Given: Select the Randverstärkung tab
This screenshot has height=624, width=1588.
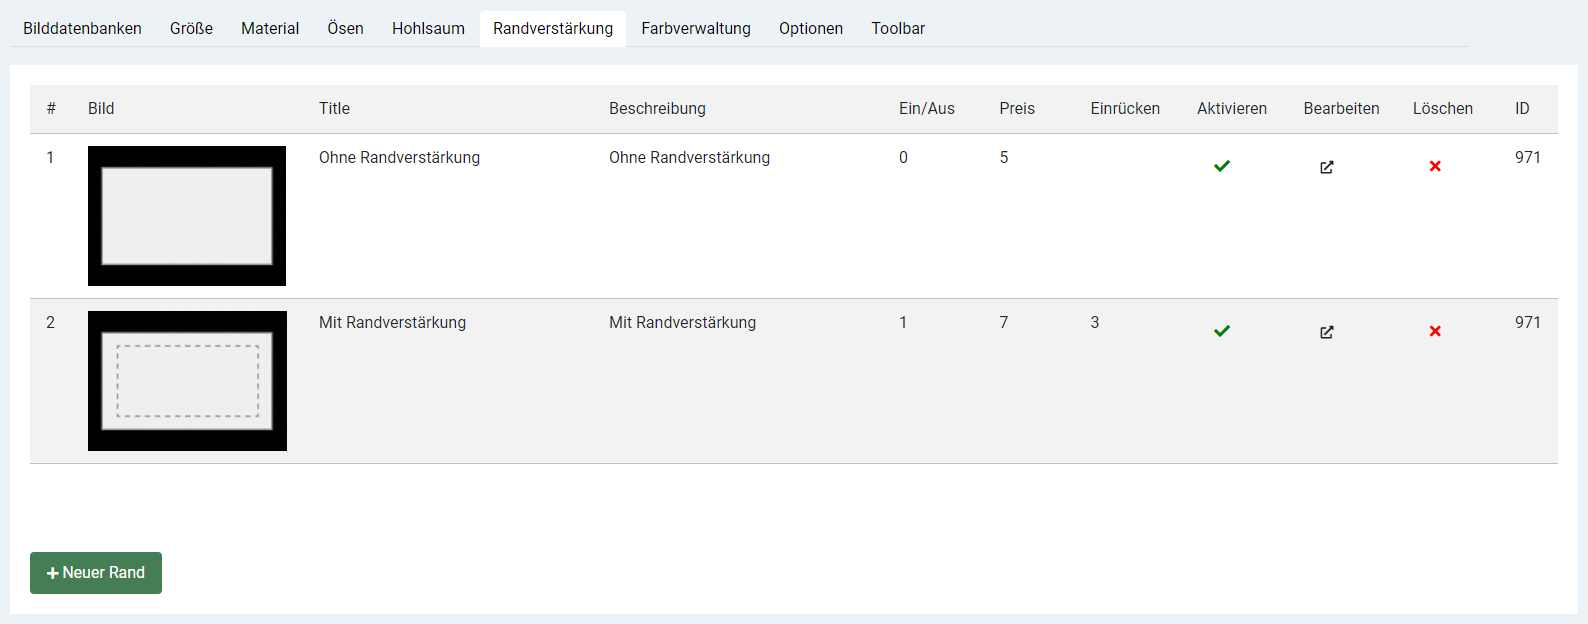Looking at the screenshot, I should click(x=553, y=29).
